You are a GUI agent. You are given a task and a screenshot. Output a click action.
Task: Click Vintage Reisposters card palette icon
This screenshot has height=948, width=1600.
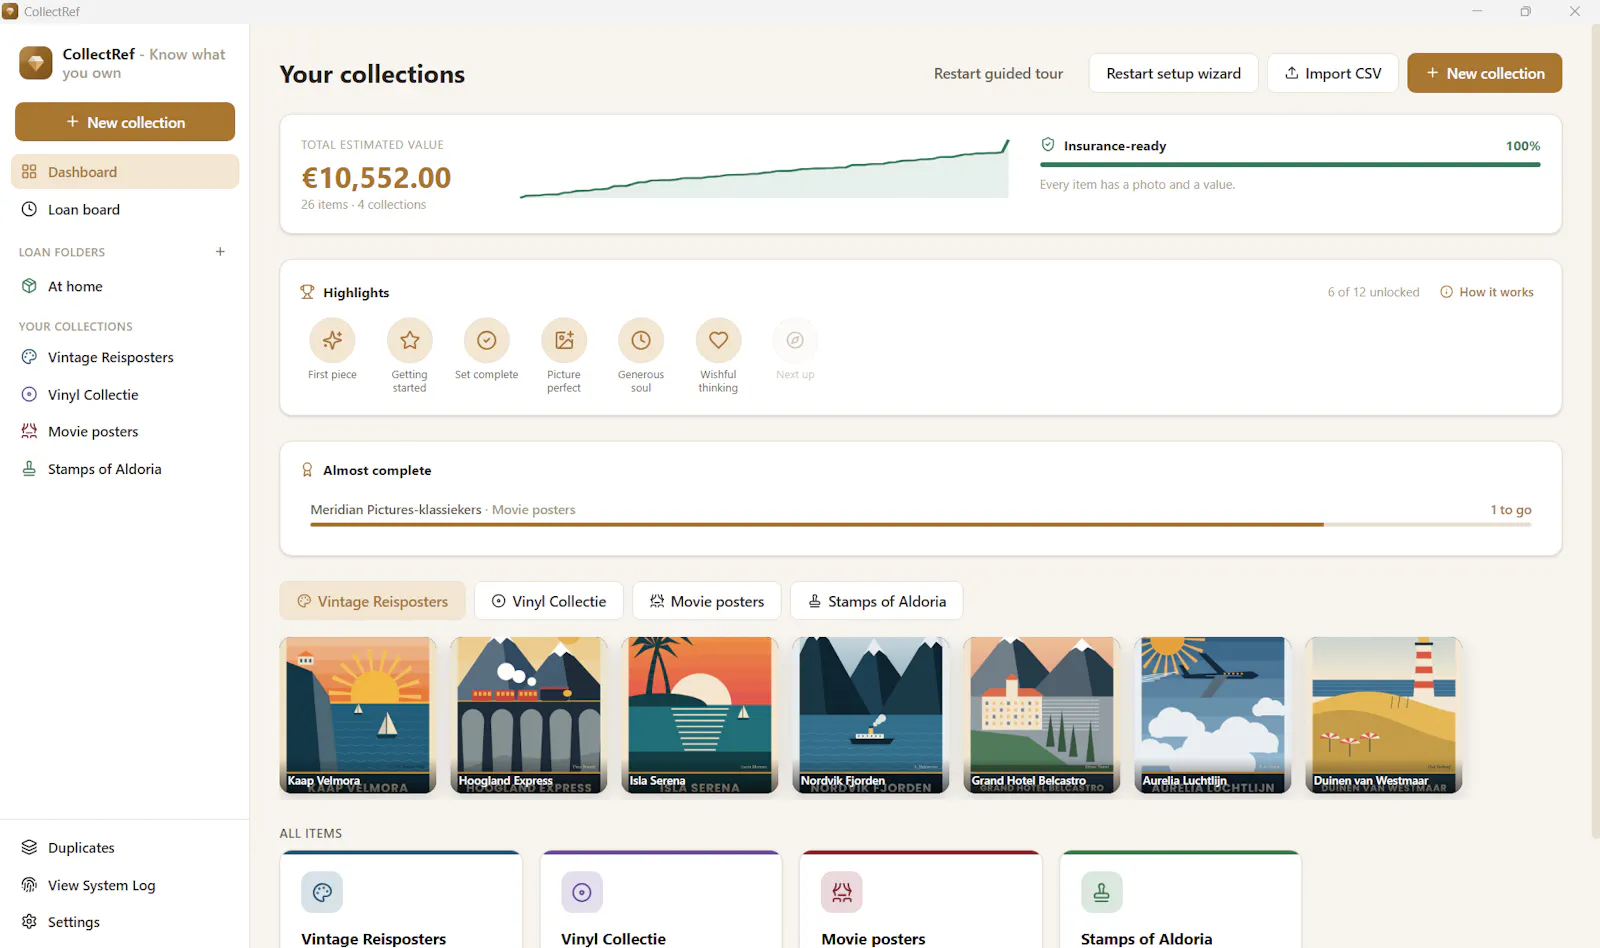(322, 892)
